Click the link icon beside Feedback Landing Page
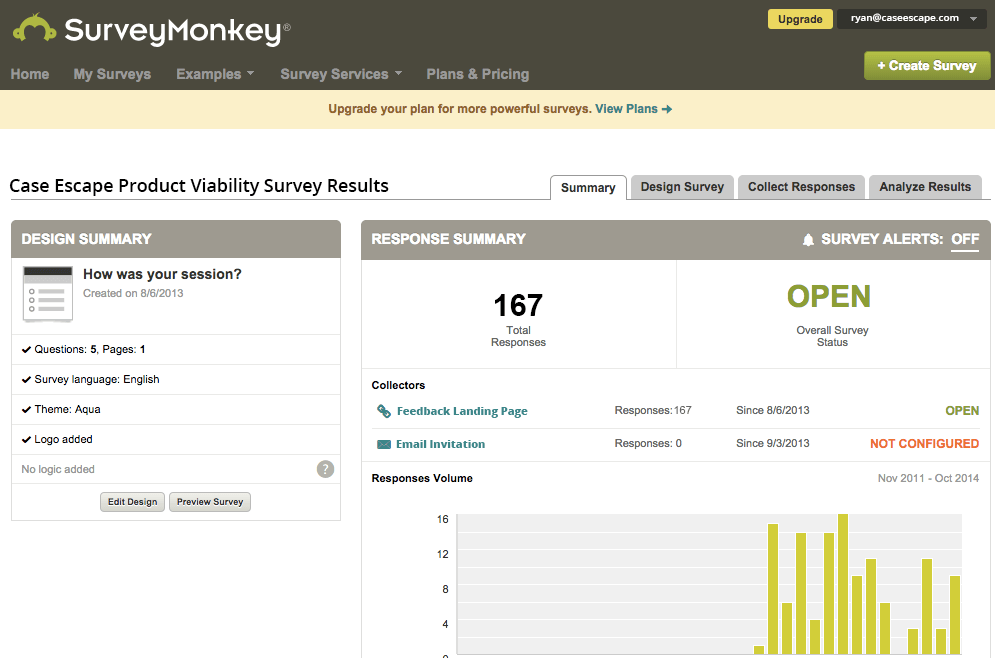The height and width of the screenshot is (658, 995). pyautogui.click(x=384, y=411)
